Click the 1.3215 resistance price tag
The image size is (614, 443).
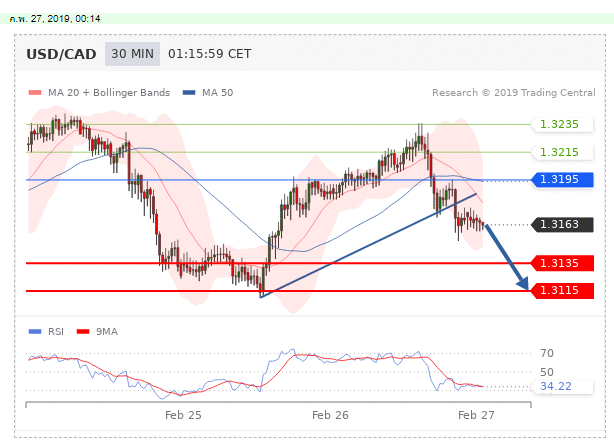[562, 152]
